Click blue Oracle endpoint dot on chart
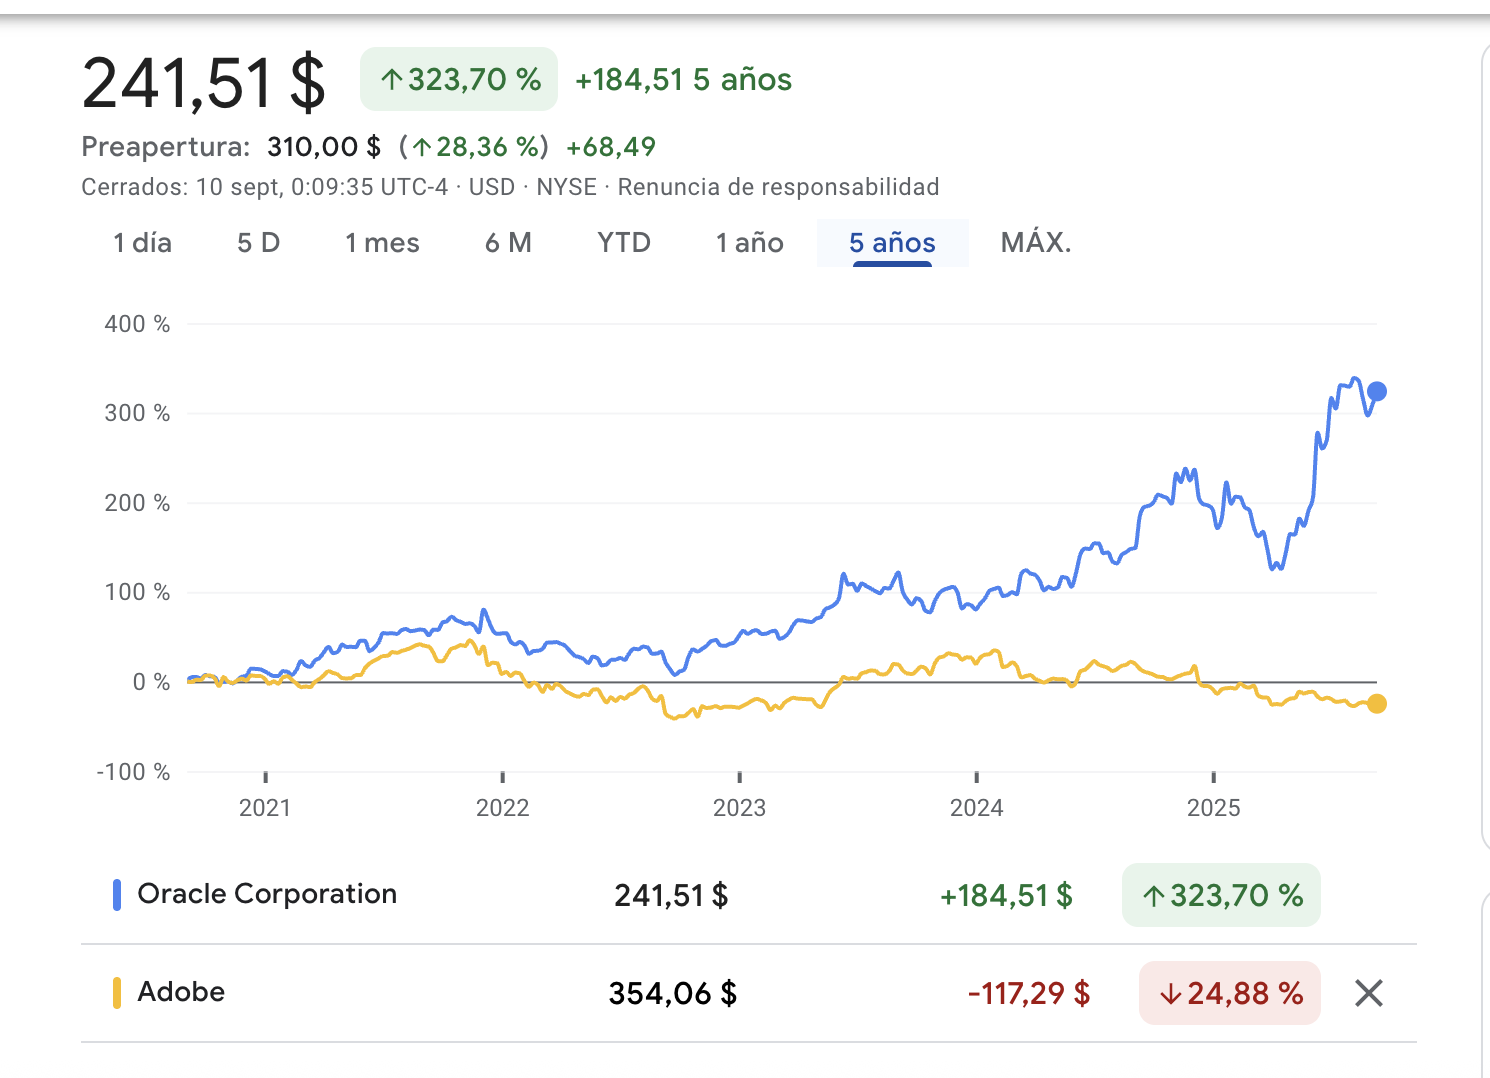 pos(1377,392)
